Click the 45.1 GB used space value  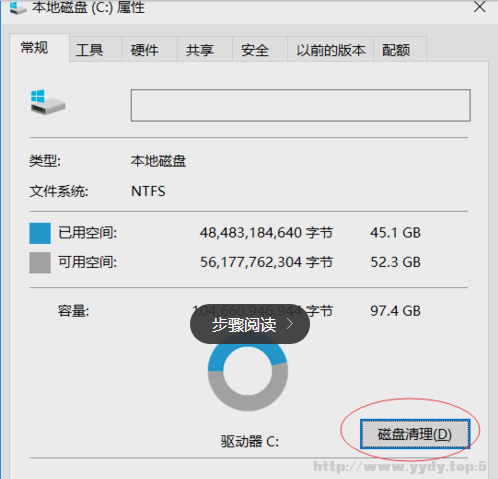click(395, 233)
